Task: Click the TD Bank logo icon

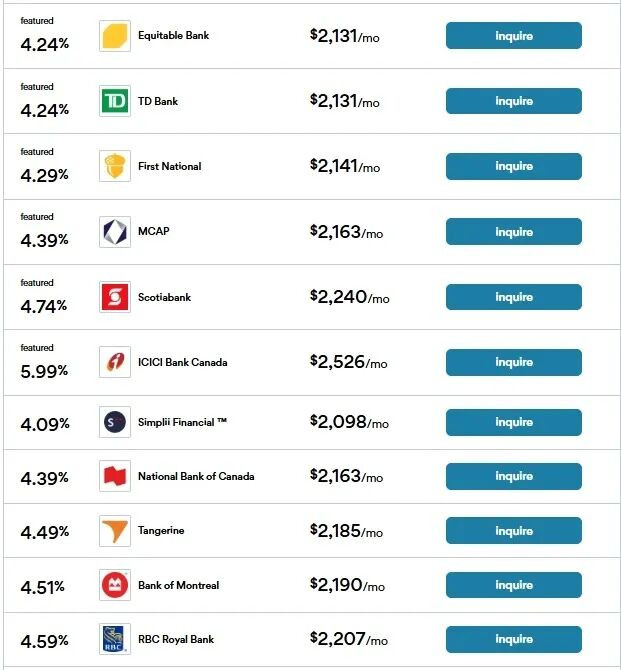Action: (115, 101)
